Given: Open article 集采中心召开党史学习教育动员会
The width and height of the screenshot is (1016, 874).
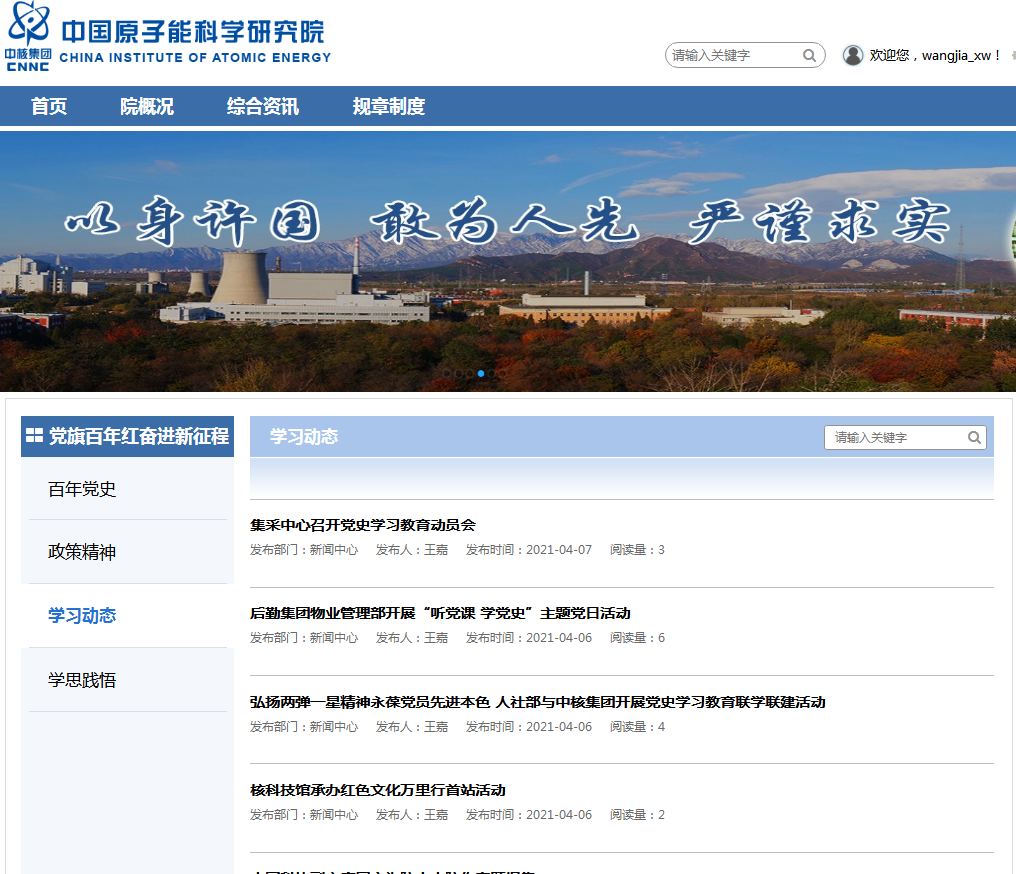Looking at the screenshot, I should coord(363,525).
